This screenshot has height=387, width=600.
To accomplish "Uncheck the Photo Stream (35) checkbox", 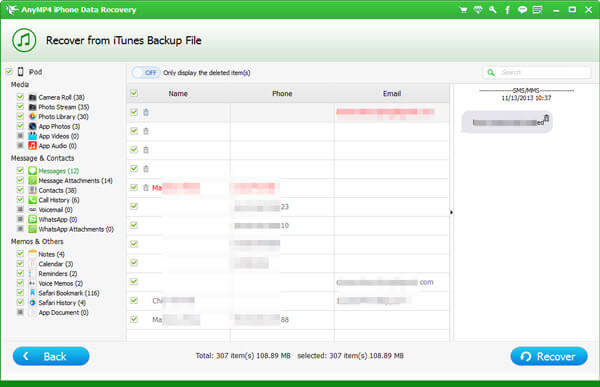I will 20,106.
